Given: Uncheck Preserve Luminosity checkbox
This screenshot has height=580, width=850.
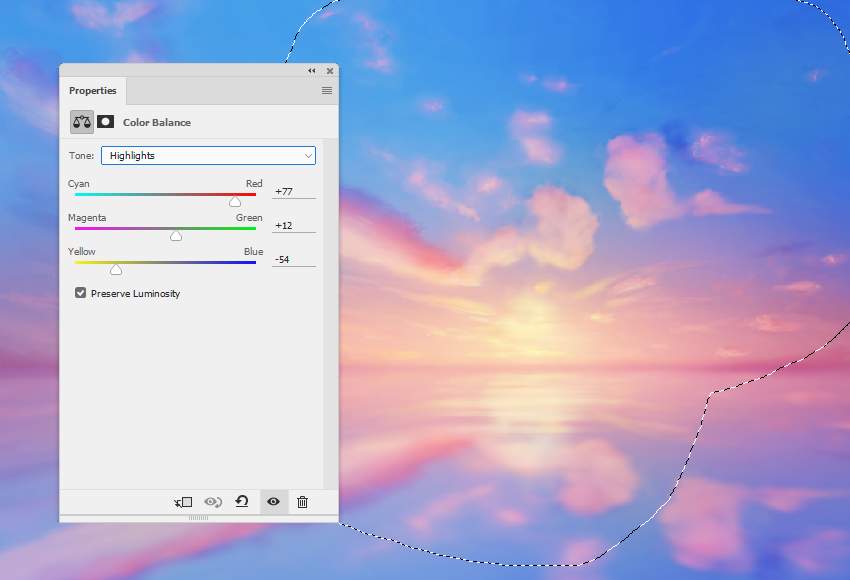Looking at the screenshot, I should tap(81, 293).
